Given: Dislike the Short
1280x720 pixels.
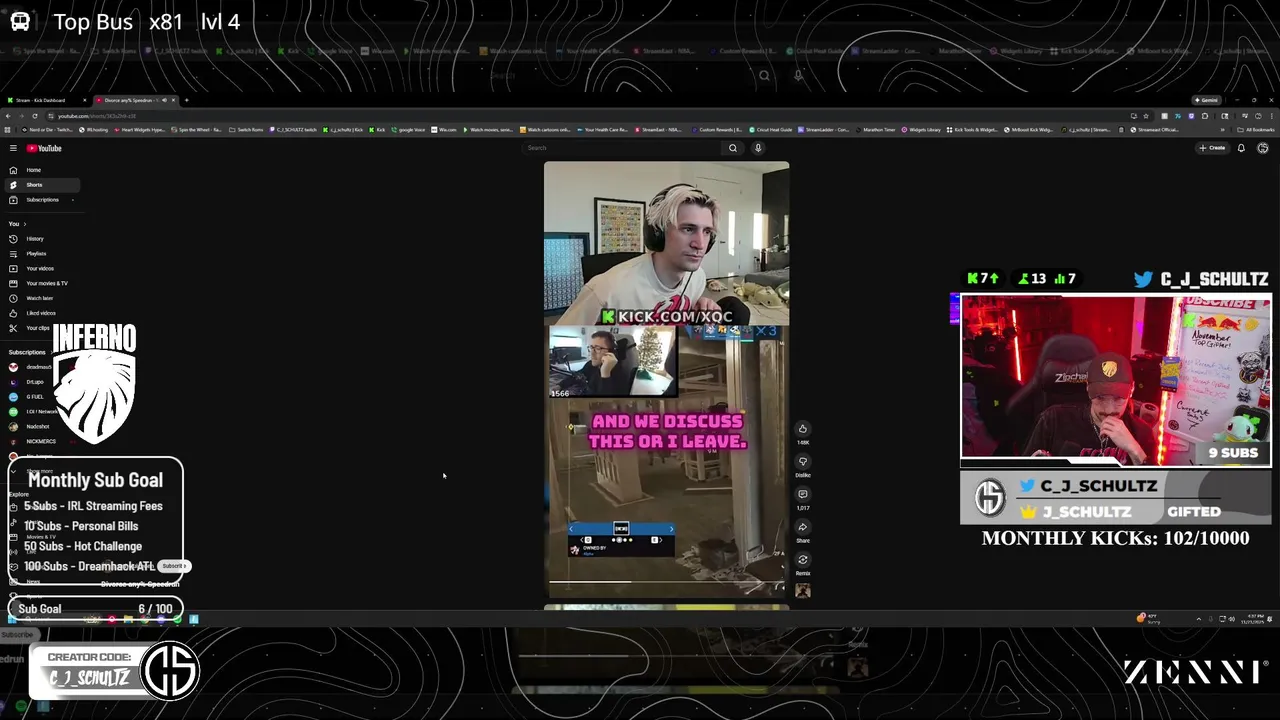Looking at the screenshot, I should (802, 462).
